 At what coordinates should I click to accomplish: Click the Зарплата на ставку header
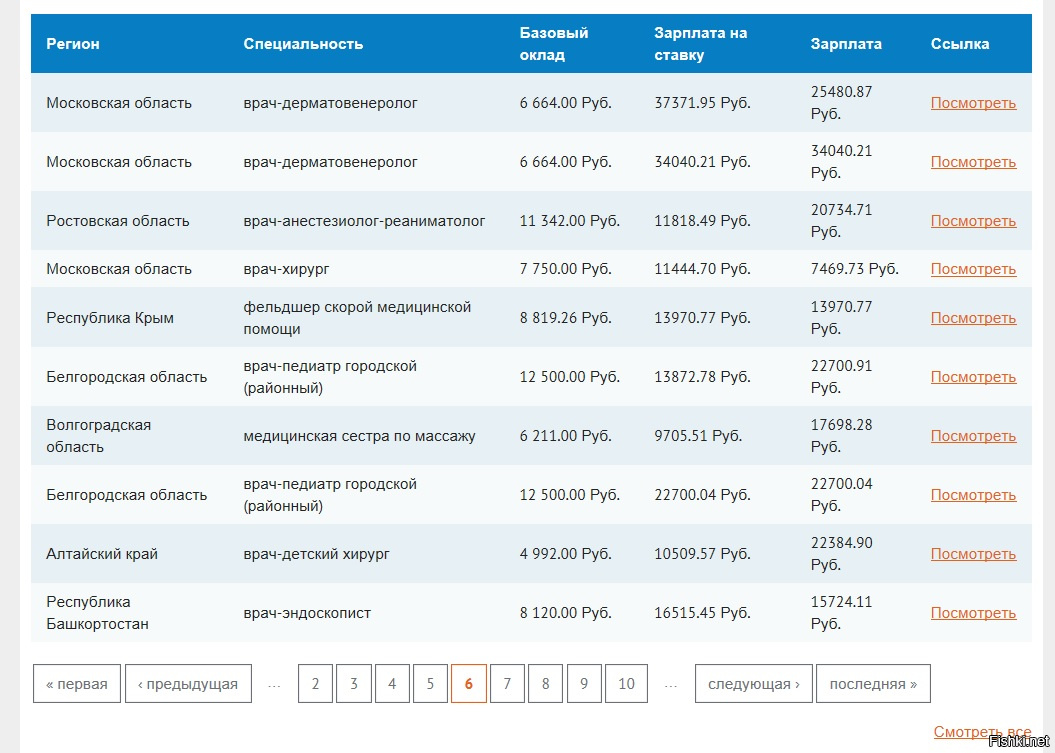click(700, 44)
